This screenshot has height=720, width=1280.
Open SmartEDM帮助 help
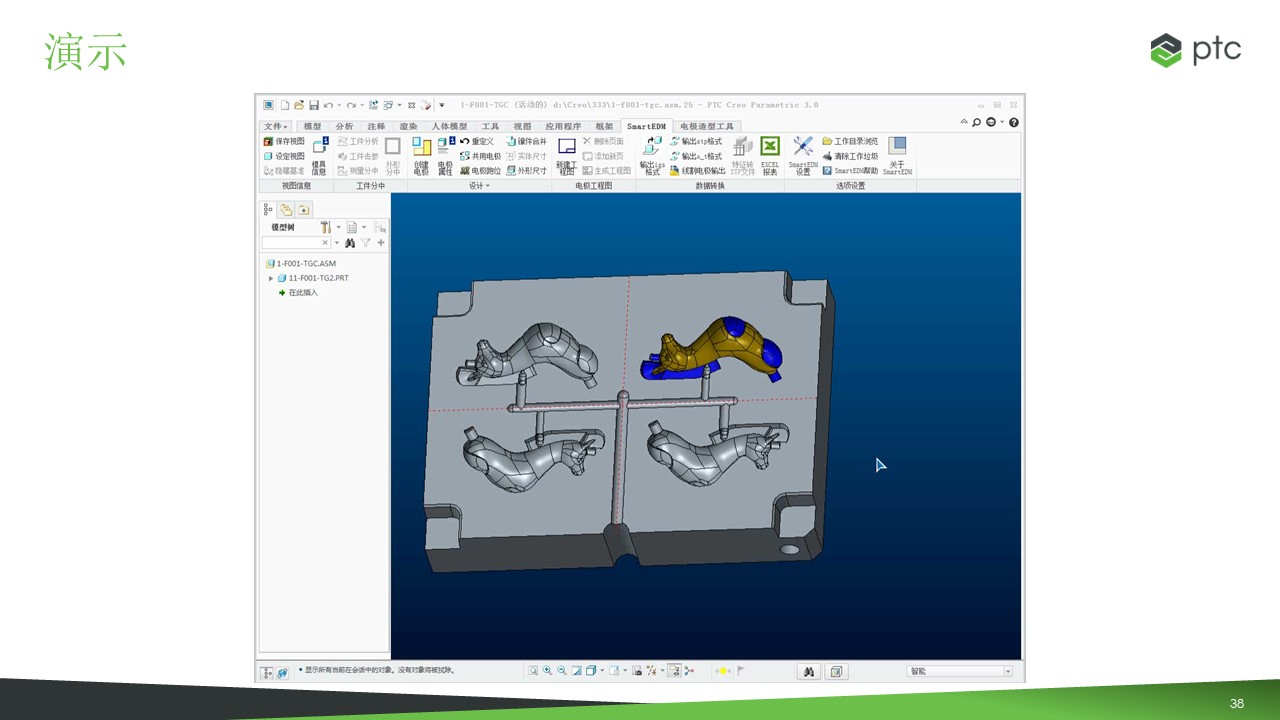point(850,171)
